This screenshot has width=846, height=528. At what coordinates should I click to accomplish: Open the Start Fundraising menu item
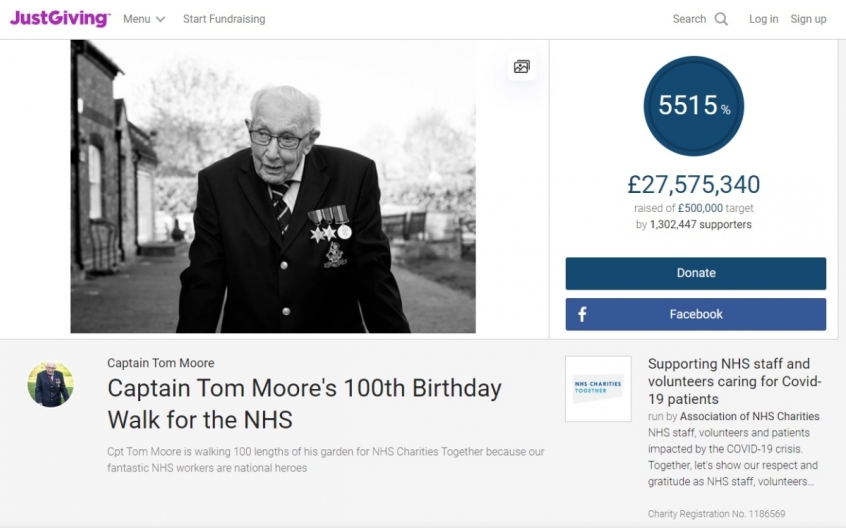(224, 19)
